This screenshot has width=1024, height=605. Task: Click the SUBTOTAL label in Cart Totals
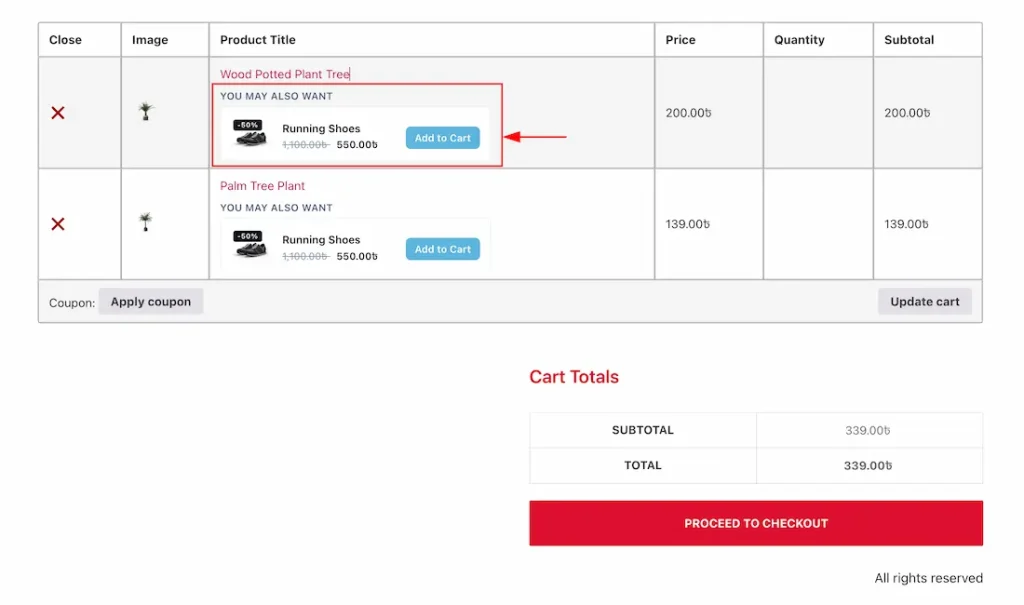click(x=643, y=430)
